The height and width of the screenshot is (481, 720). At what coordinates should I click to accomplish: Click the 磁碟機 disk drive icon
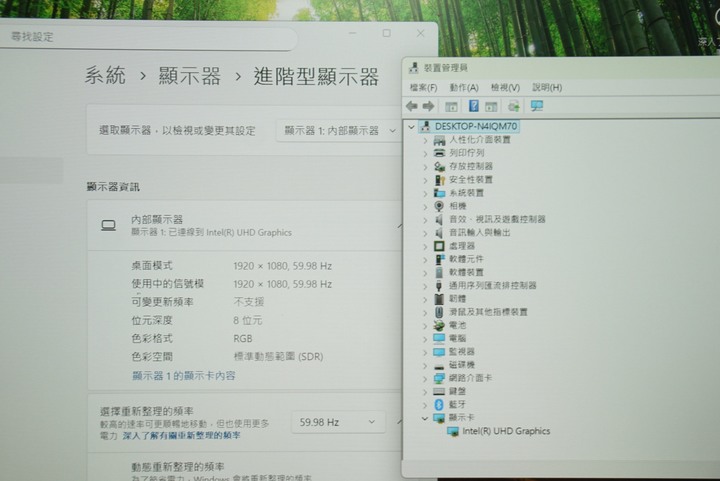click(439, 365)
